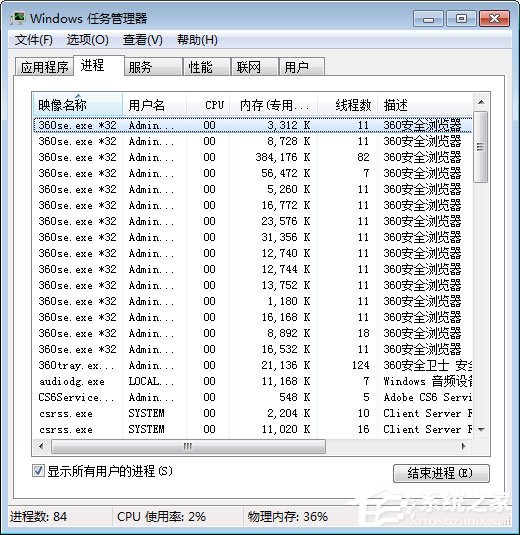Select 360se.exe row using 56,472 K
The image size is (520, 535).
pyautogui.click(x=253, y=173)
